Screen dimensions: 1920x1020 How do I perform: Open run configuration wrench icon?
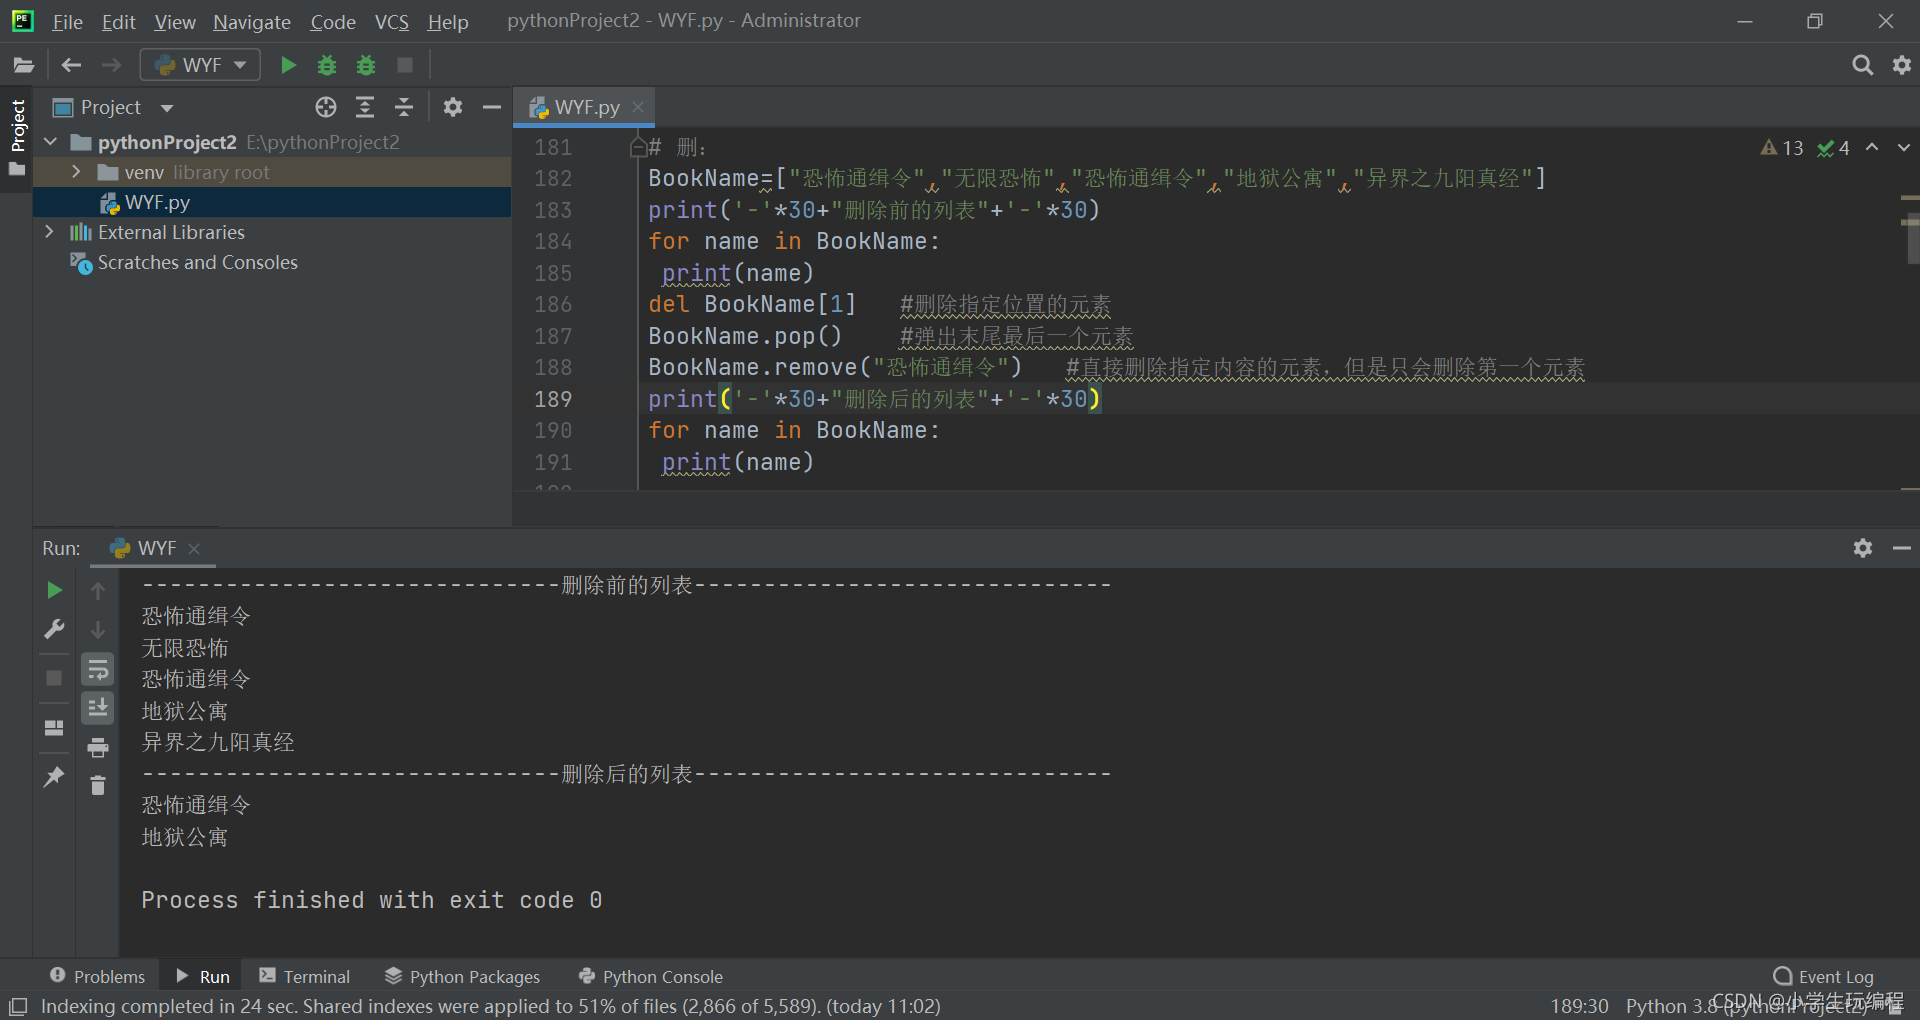point(54,629)
